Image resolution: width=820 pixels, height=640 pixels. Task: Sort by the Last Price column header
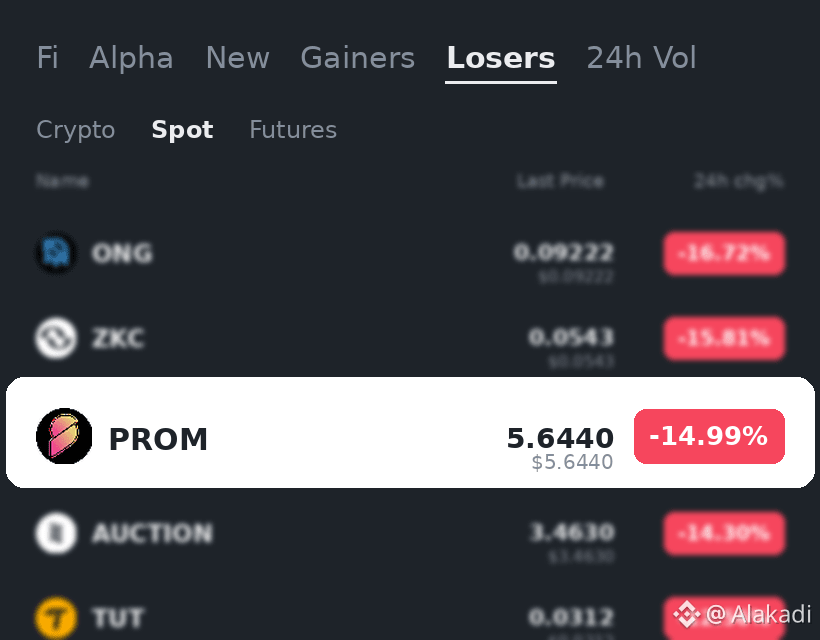(x=560, y=181)
